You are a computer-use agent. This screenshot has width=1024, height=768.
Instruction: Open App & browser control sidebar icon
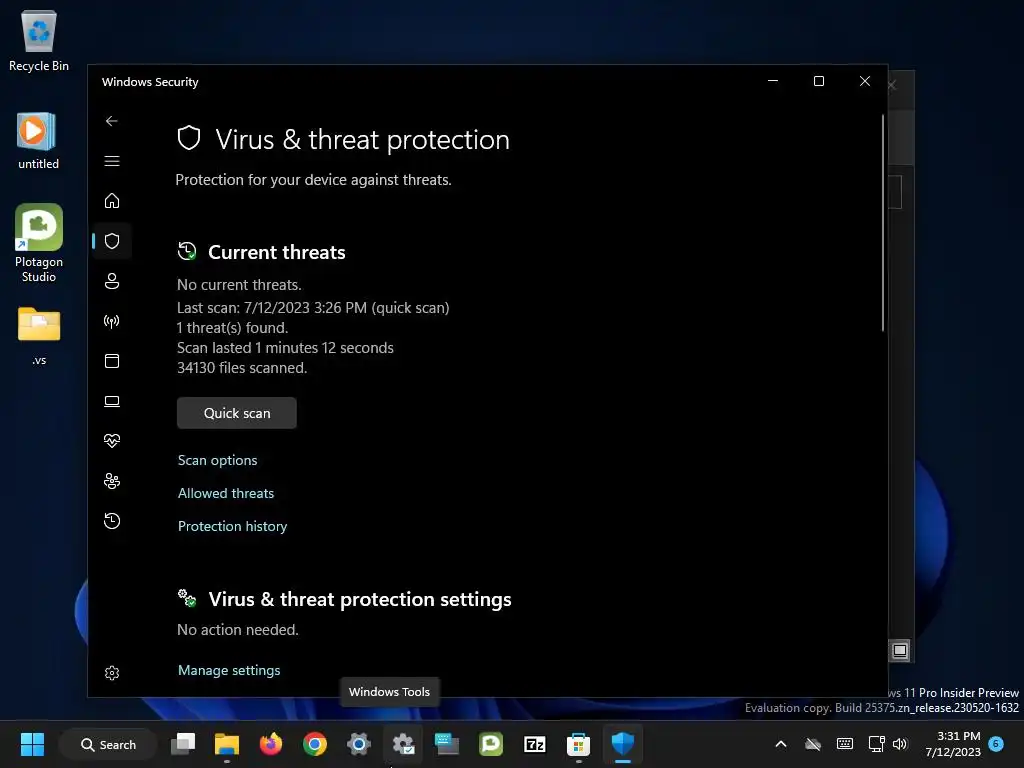(x=112, y=361)
